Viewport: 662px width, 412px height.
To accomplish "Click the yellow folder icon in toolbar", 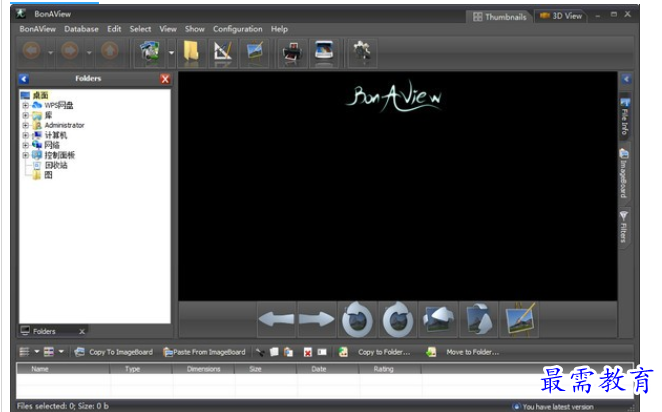I will (191, 52).
